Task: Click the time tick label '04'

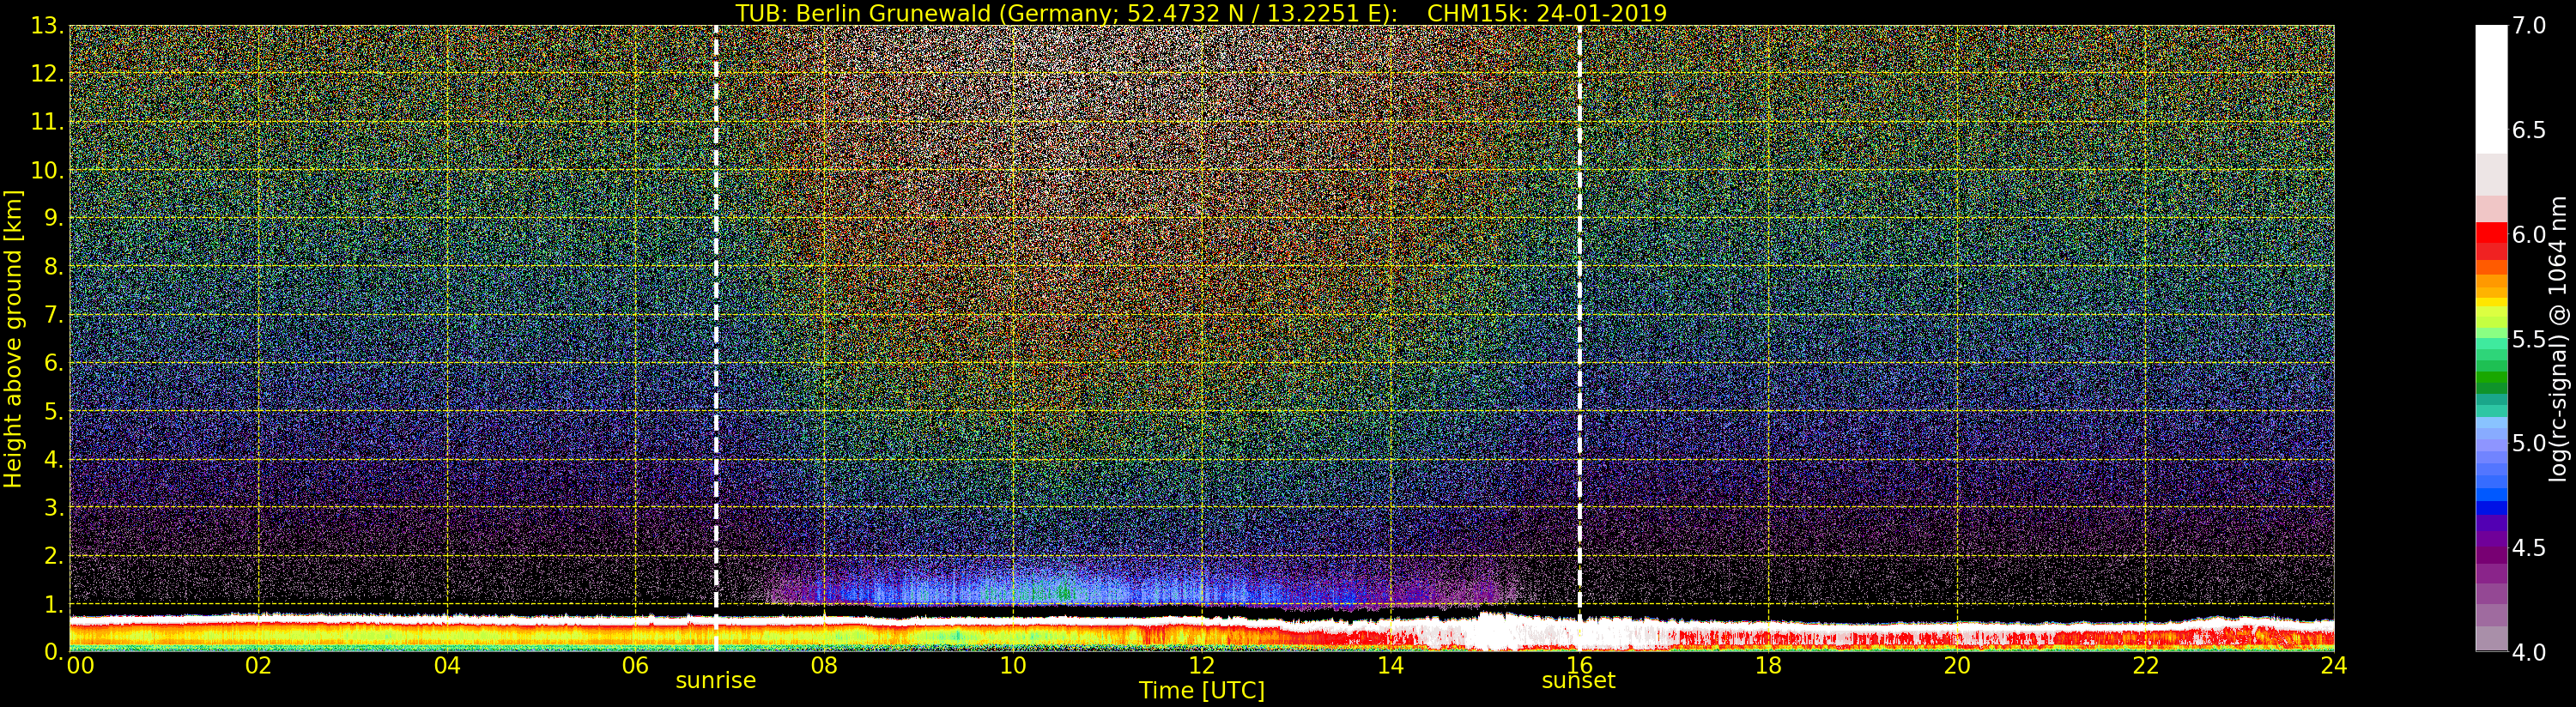Action: click(447, 665)
